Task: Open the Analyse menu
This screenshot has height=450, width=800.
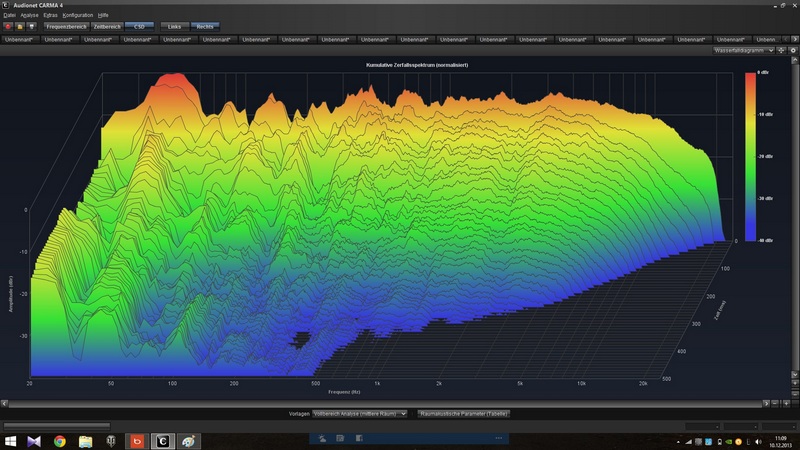Action: 29,16
